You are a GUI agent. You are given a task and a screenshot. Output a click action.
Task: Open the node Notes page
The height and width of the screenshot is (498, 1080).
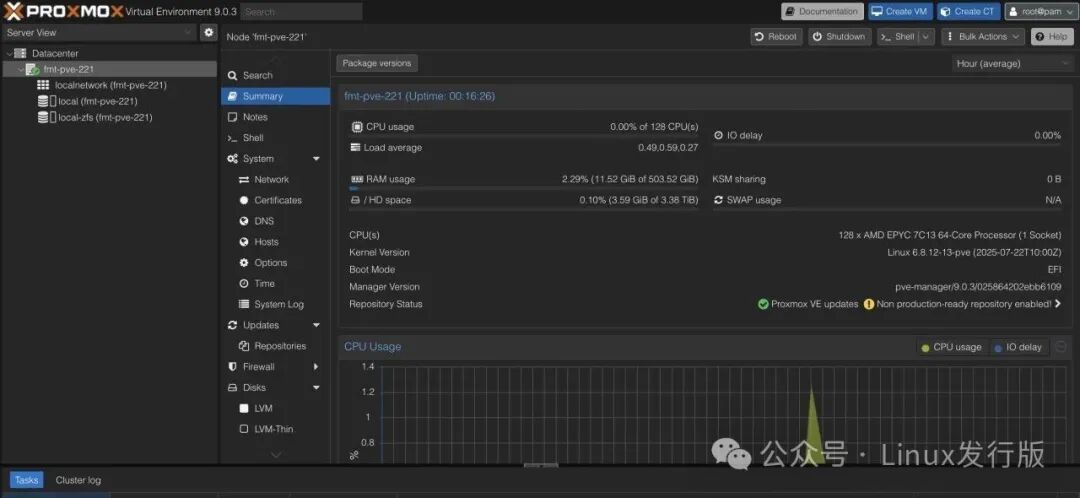click(x=255, y=117)
